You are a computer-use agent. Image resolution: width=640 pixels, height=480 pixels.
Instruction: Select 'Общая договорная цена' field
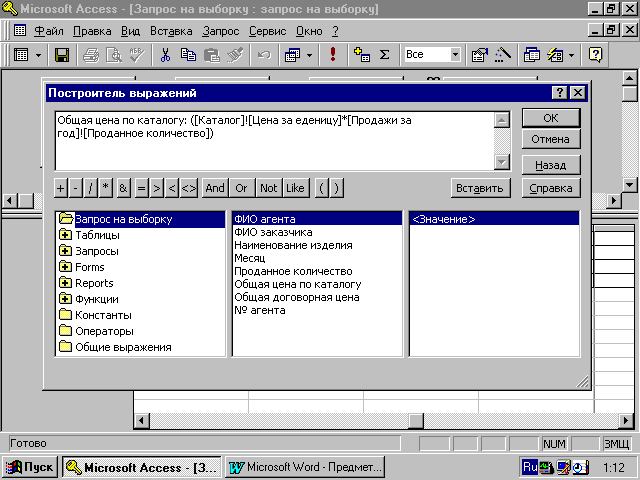(x=297, y=297)
